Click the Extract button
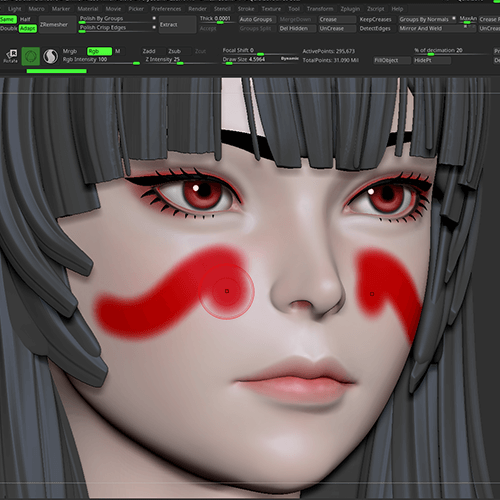This screenshot has height=500, width=500. 177,24
